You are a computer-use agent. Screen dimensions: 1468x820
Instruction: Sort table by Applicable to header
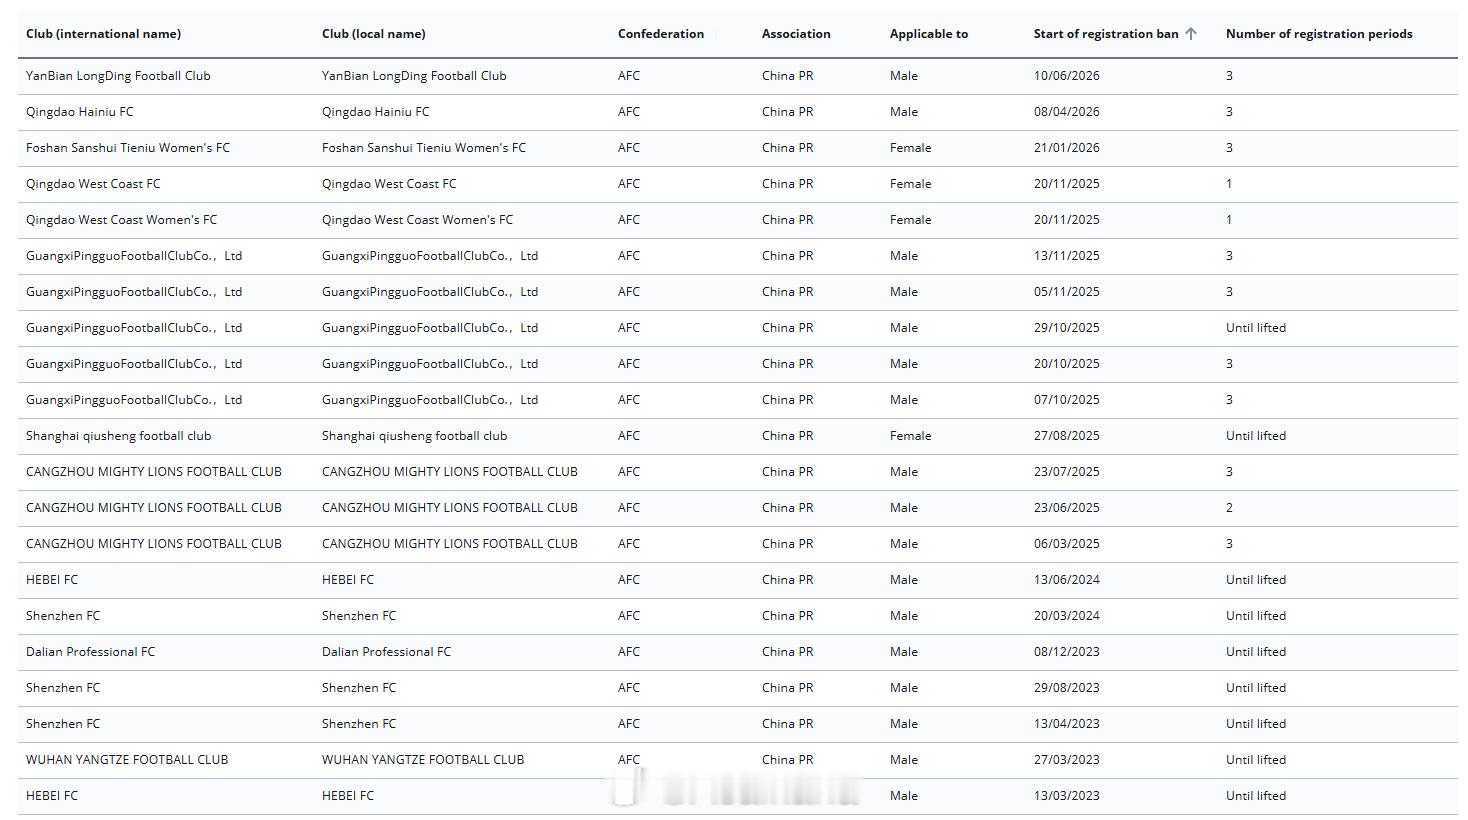point(929,34)
